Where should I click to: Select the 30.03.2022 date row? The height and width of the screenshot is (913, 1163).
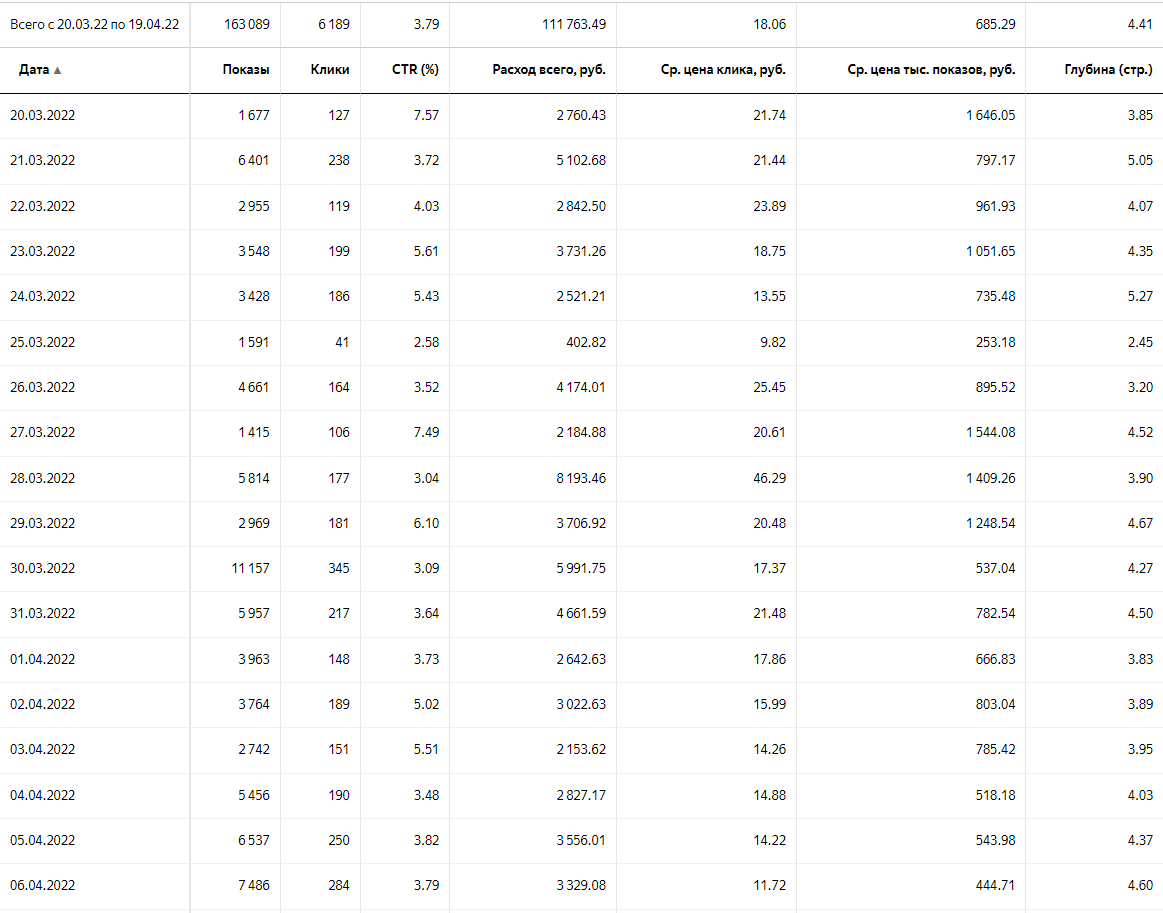(43, 568)
